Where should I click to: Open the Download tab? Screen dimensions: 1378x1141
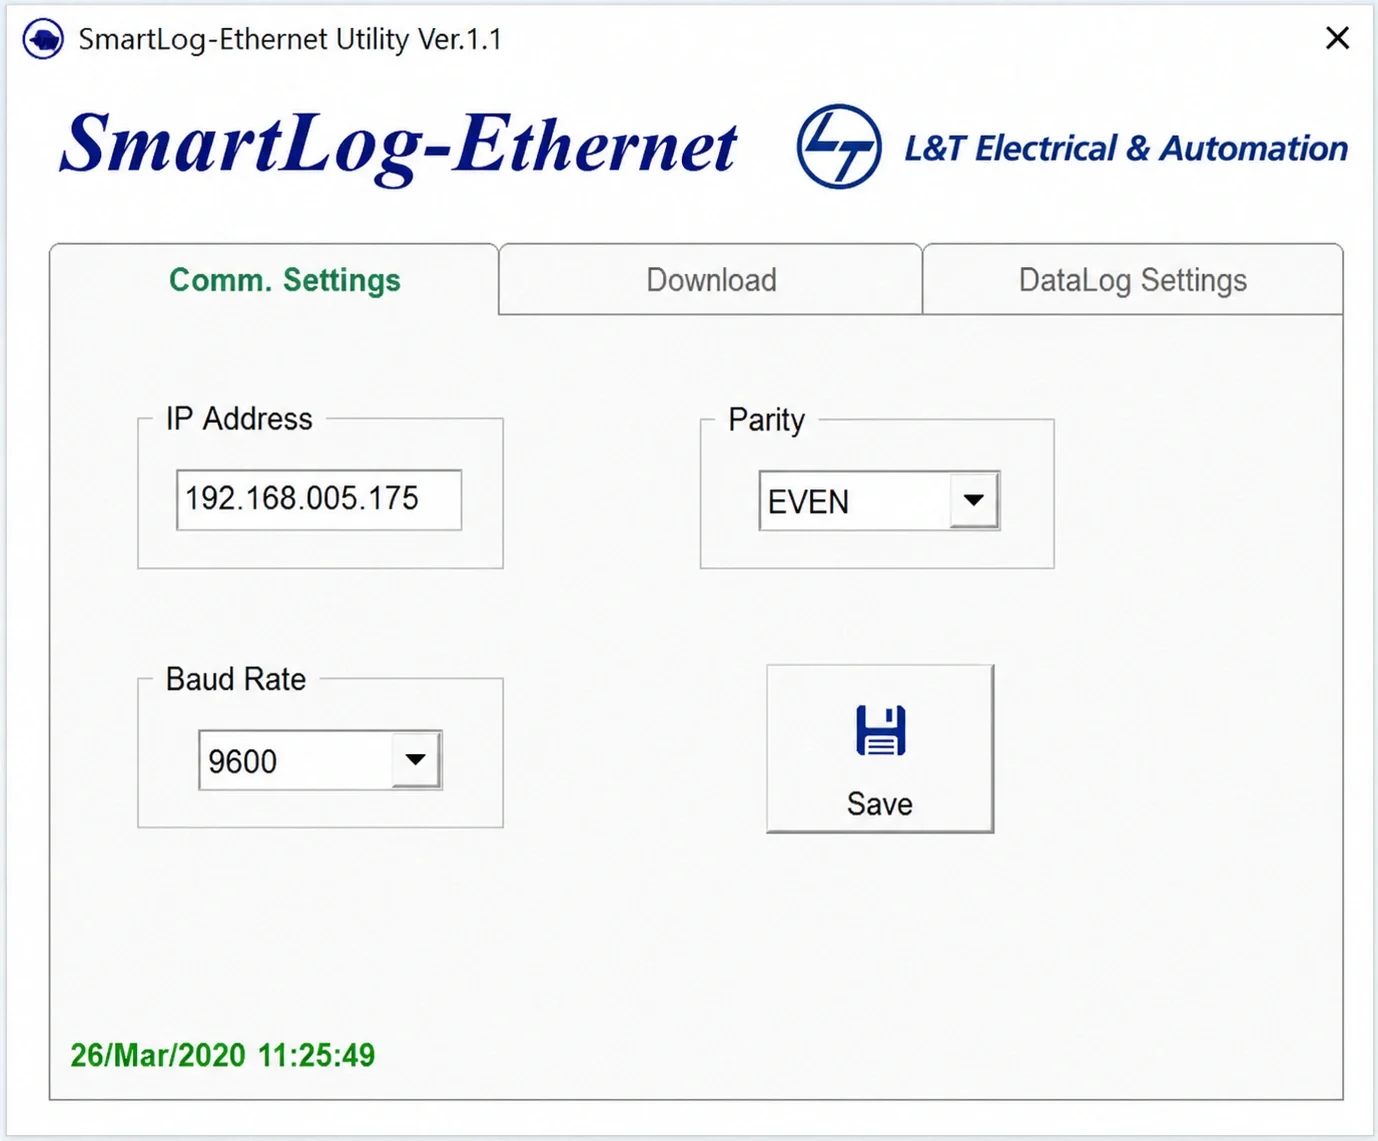point(710,280)
